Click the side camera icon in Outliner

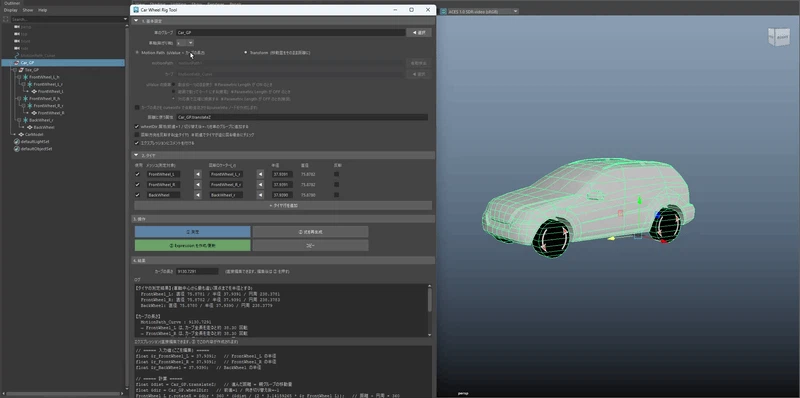[16, 48]
